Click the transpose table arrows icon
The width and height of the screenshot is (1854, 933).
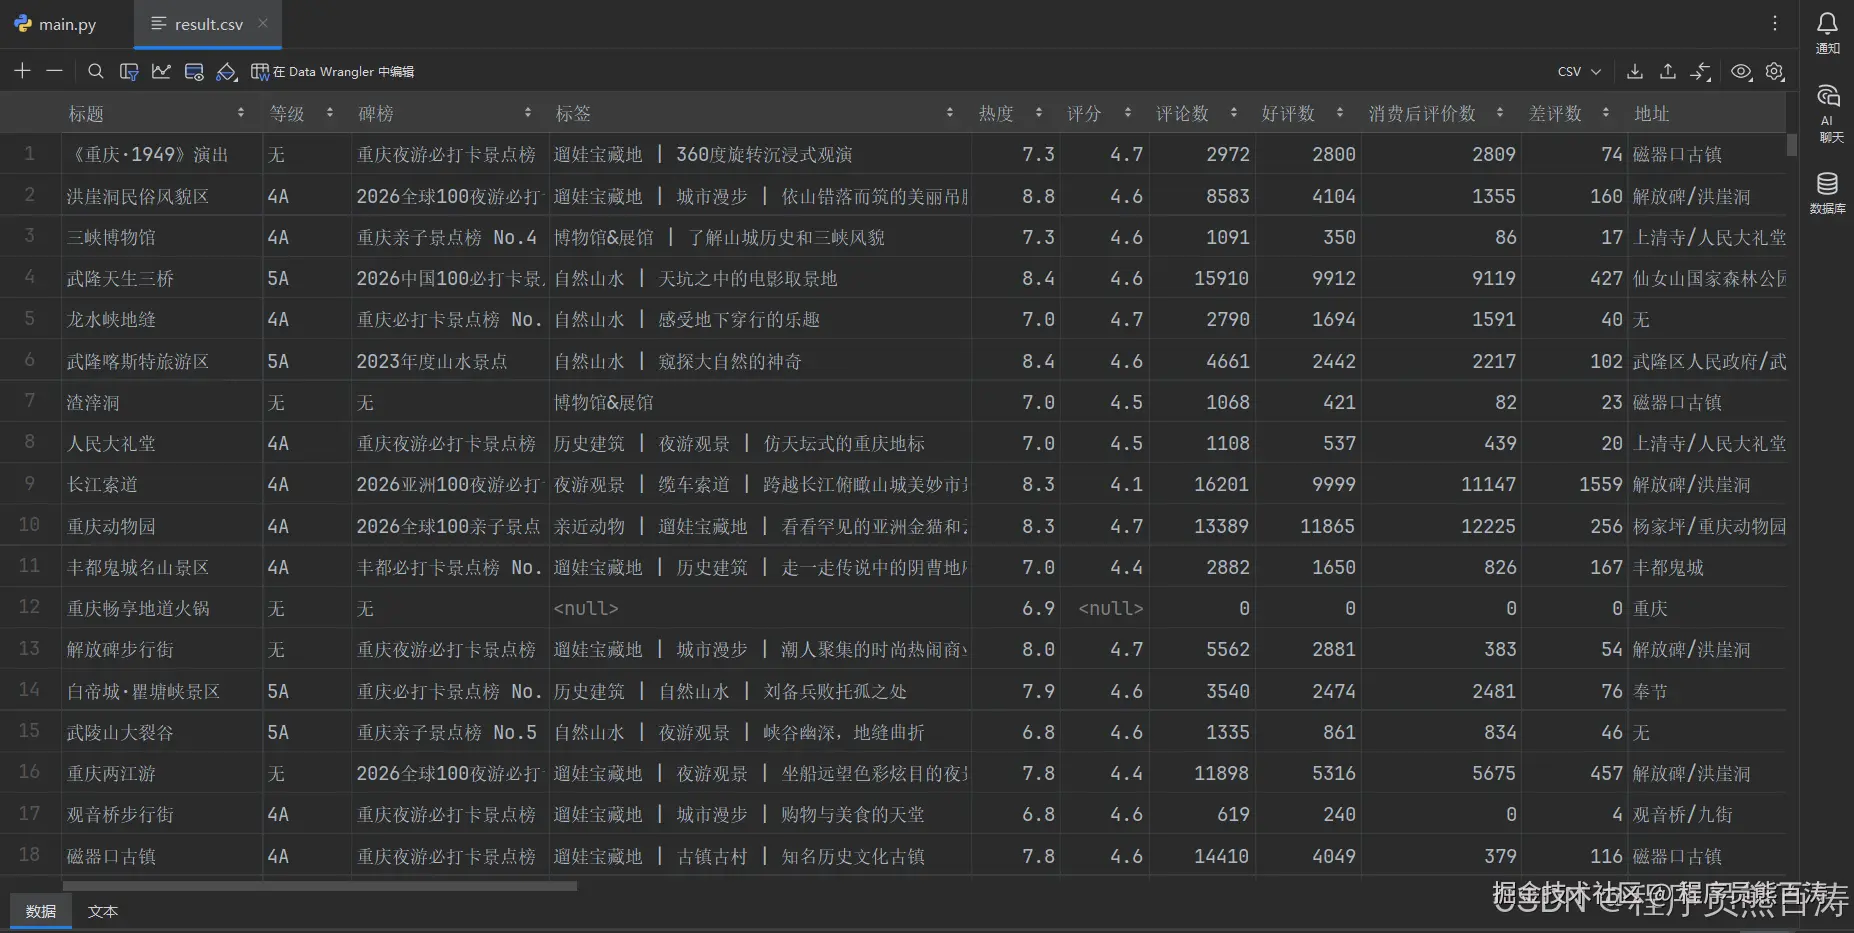pyautogui.click(x=1701, y=71)
